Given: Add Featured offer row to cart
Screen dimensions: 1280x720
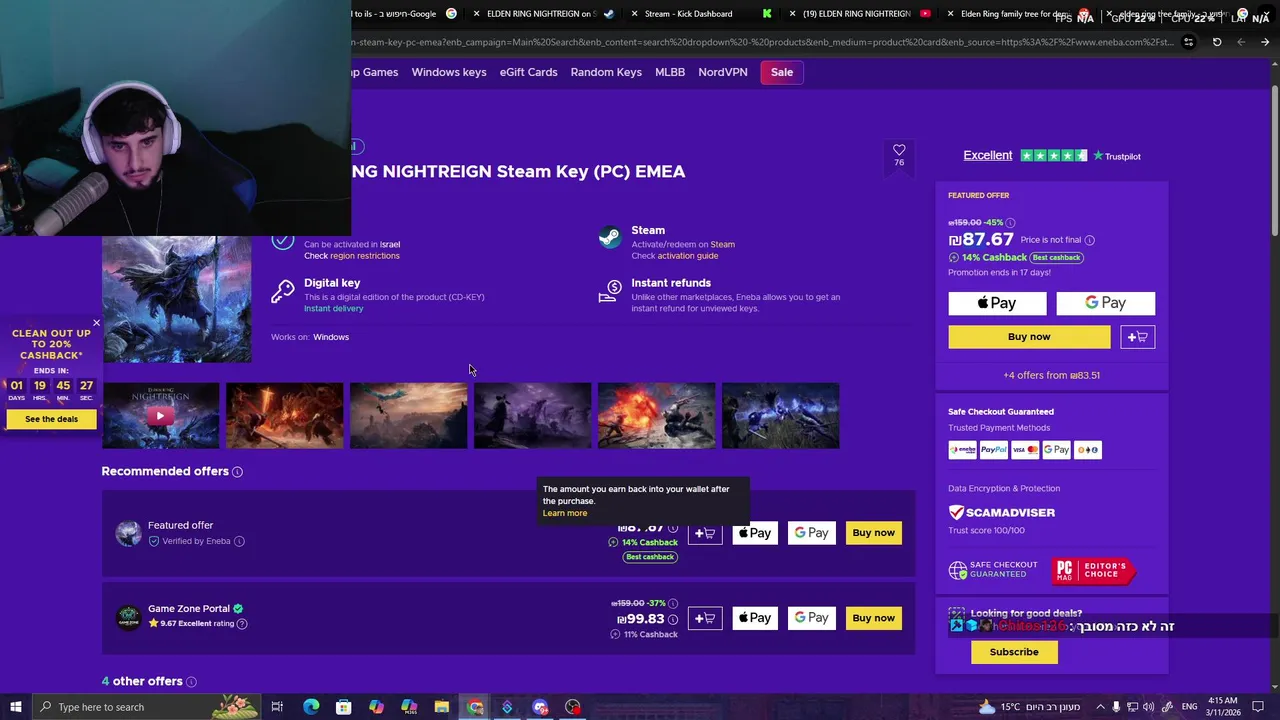Looking at the screenshot, I should click(705, 533).
